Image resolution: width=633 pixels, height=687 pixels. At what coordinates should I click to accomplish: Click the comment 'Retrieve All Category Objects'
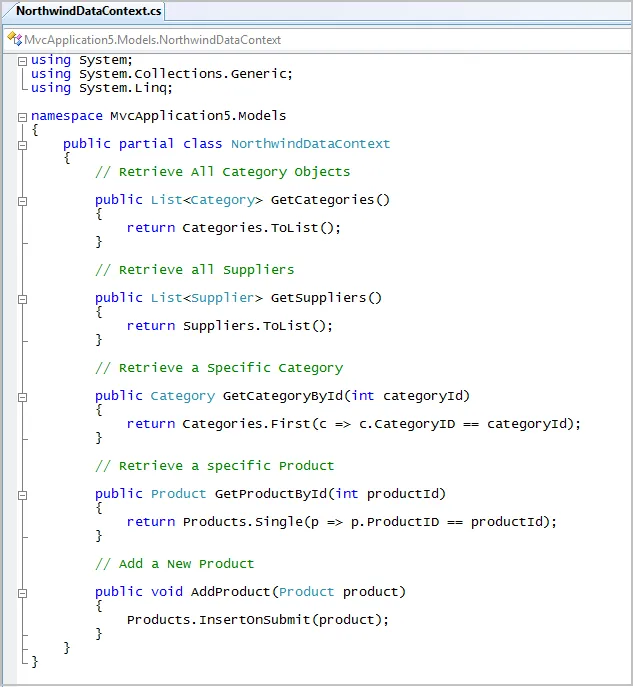coord(223,172)
